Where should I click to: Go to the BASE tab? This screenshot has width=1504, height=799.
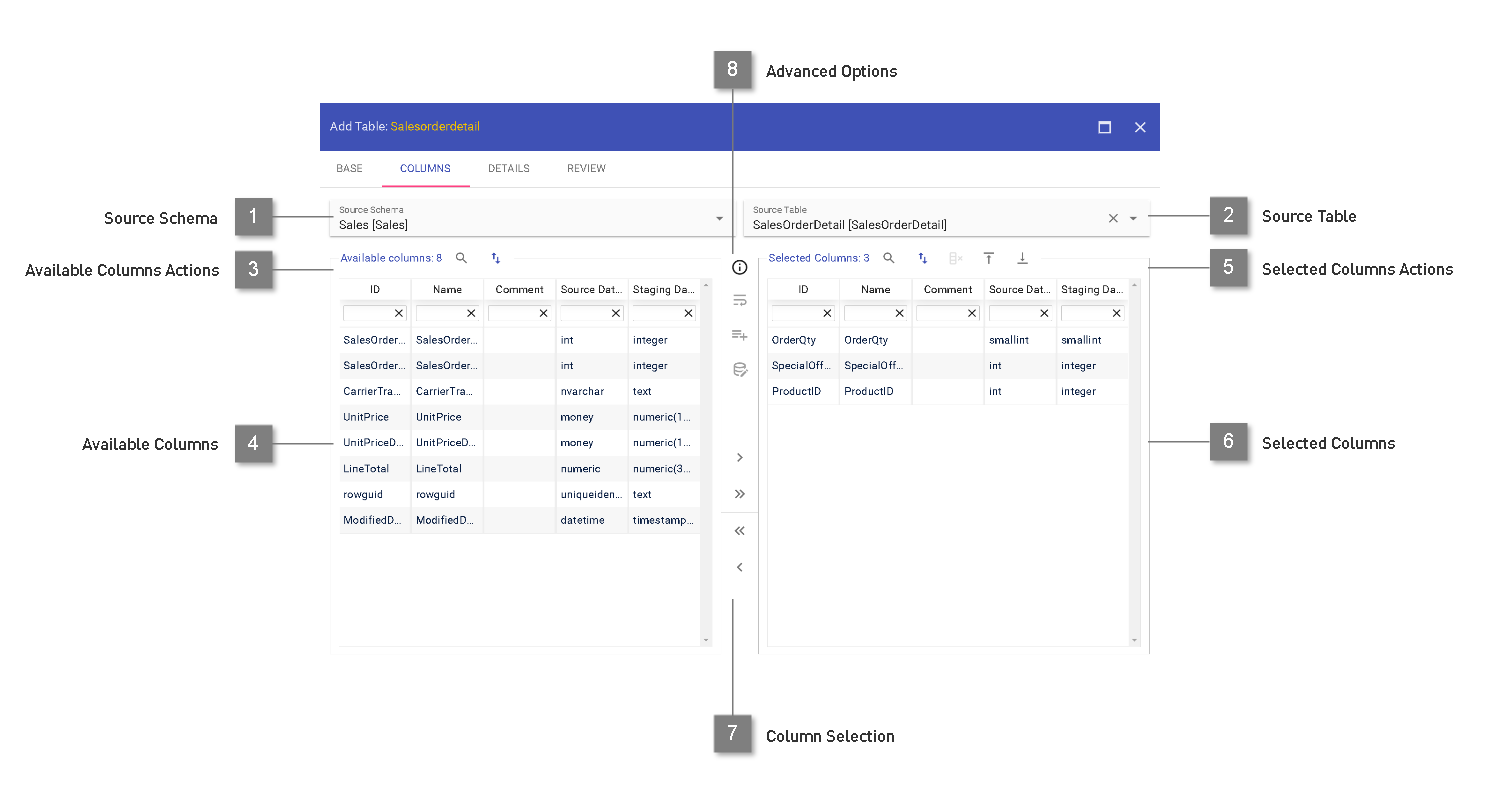pos(349,168)
